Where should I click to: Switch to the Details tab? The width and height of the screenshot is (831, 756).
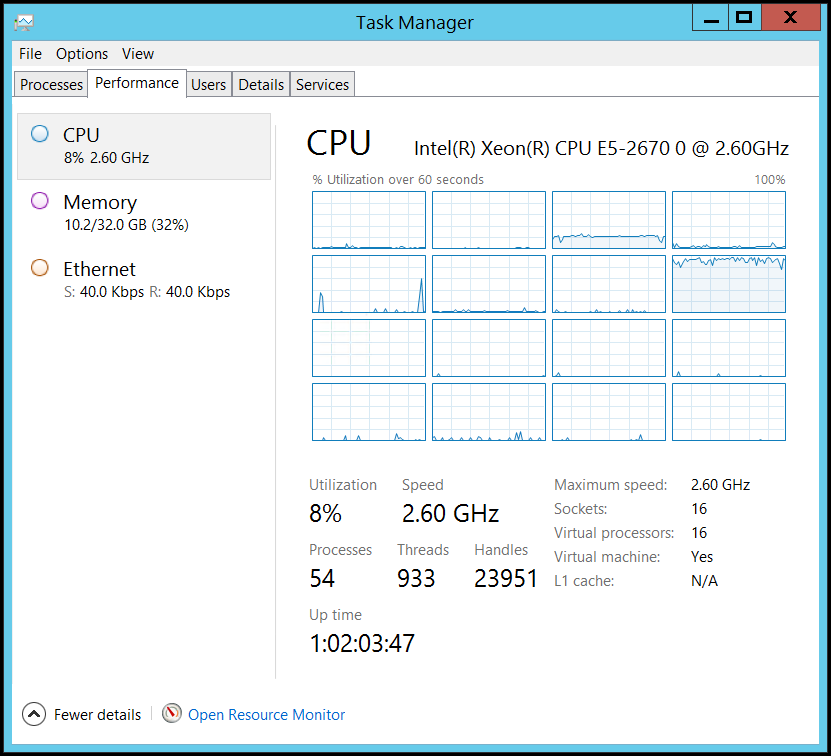261,84
